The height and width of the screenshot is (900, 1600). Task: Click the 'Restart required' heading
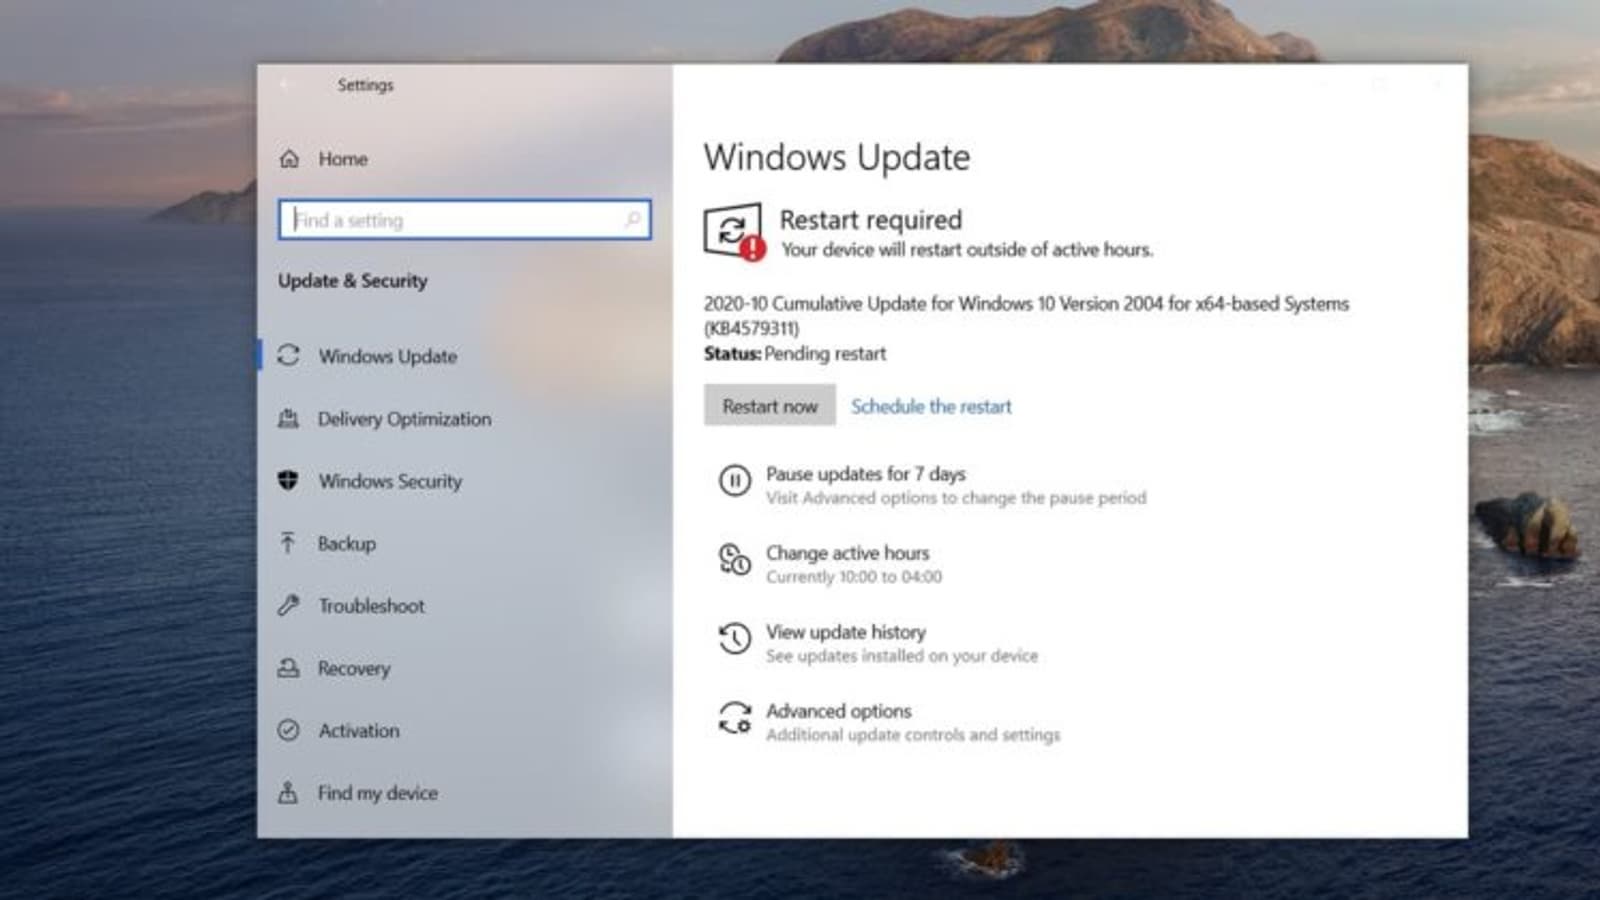click(x=871, y=220)
